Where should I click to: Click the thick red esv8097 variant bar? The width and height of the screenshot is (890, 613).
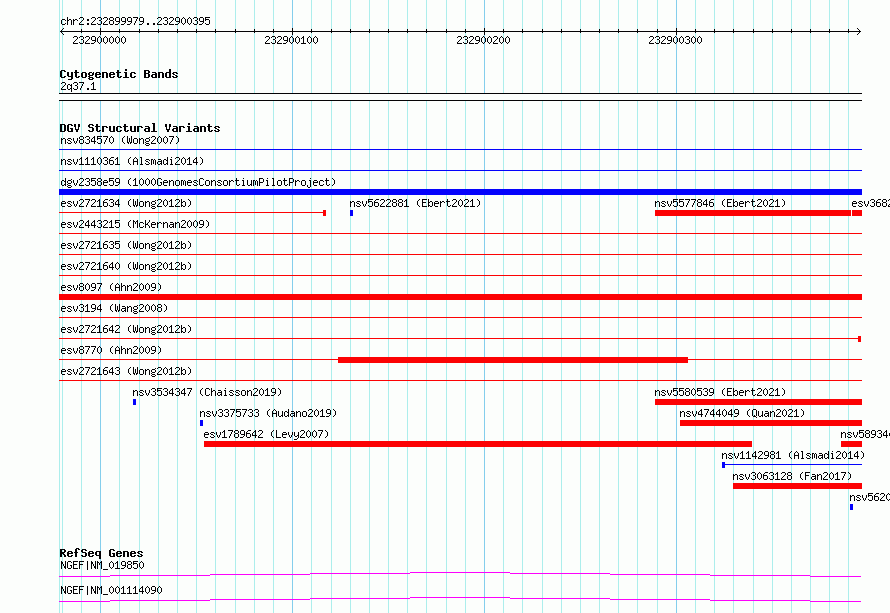click(460, 297)
